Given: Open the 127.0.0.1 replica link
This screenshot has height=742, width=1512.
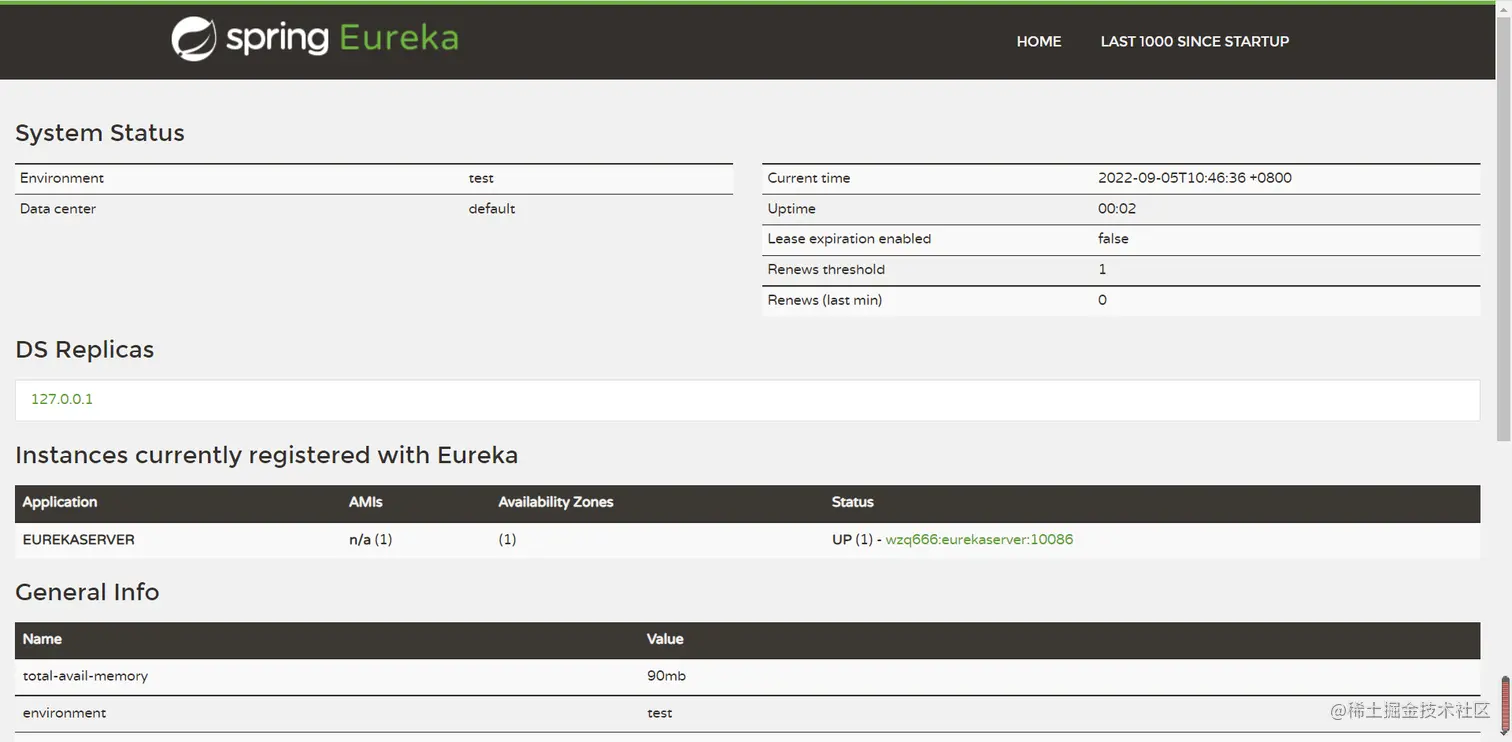Looking at the screenshot, I should [x=62, y=399].
